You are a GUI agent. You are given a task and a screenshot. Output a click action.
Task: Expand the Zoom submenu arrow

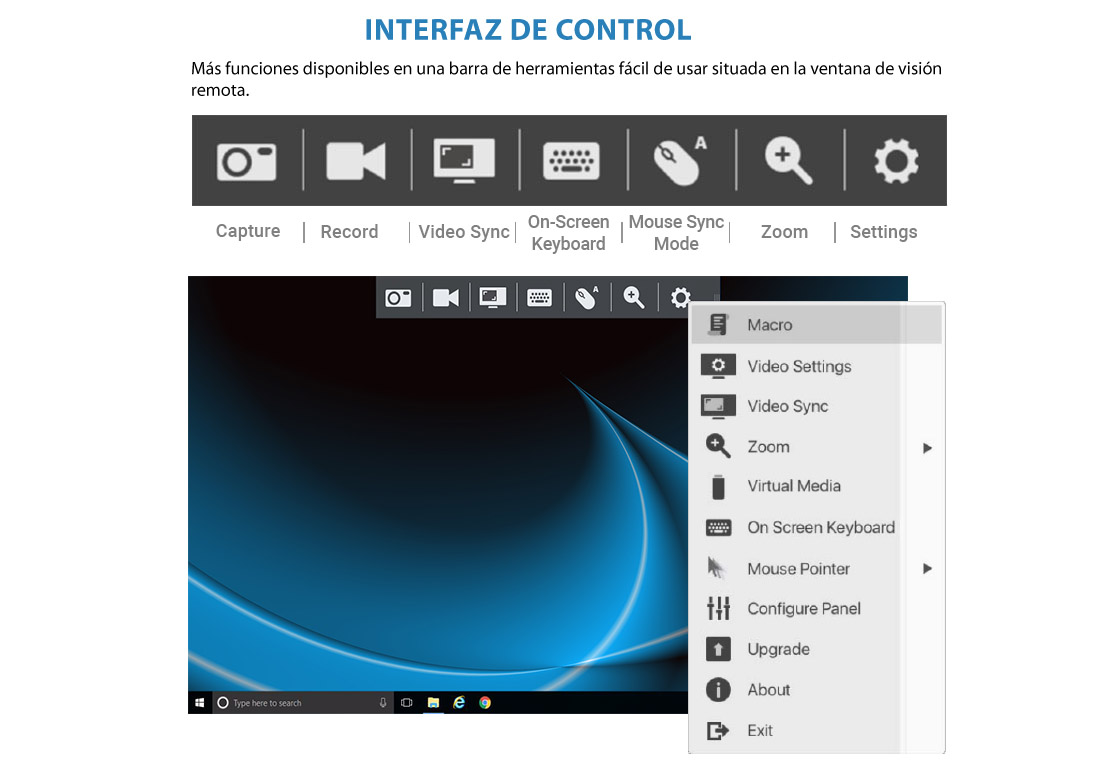927,448
